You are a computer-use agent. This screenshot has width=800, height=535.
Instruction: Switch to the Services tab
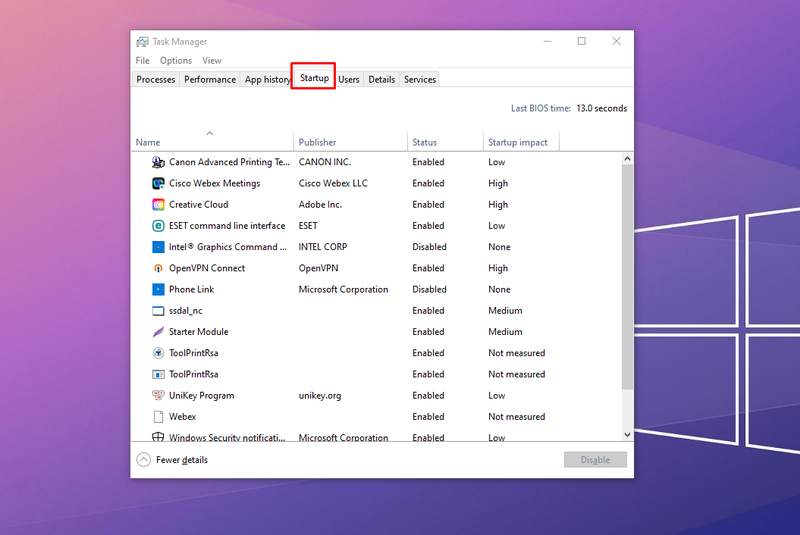pyautogui.click(x=420, y=80)
